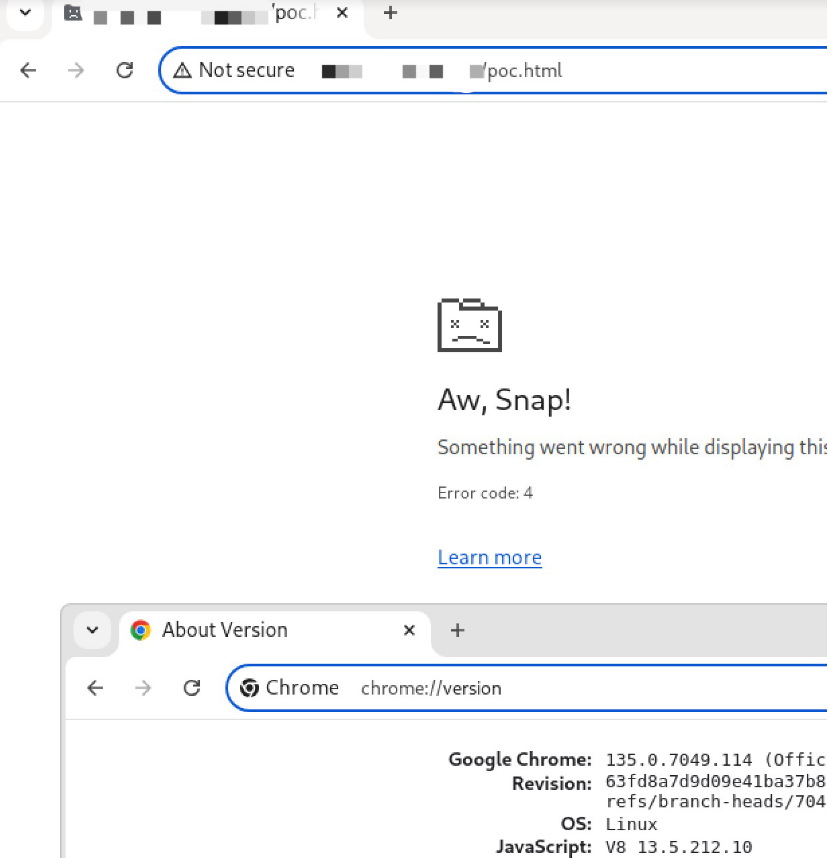This screenshot has width=829, height=858.
Task: Go back in the poc.html window
Action: pyautogui.click(x=28, y=70)
